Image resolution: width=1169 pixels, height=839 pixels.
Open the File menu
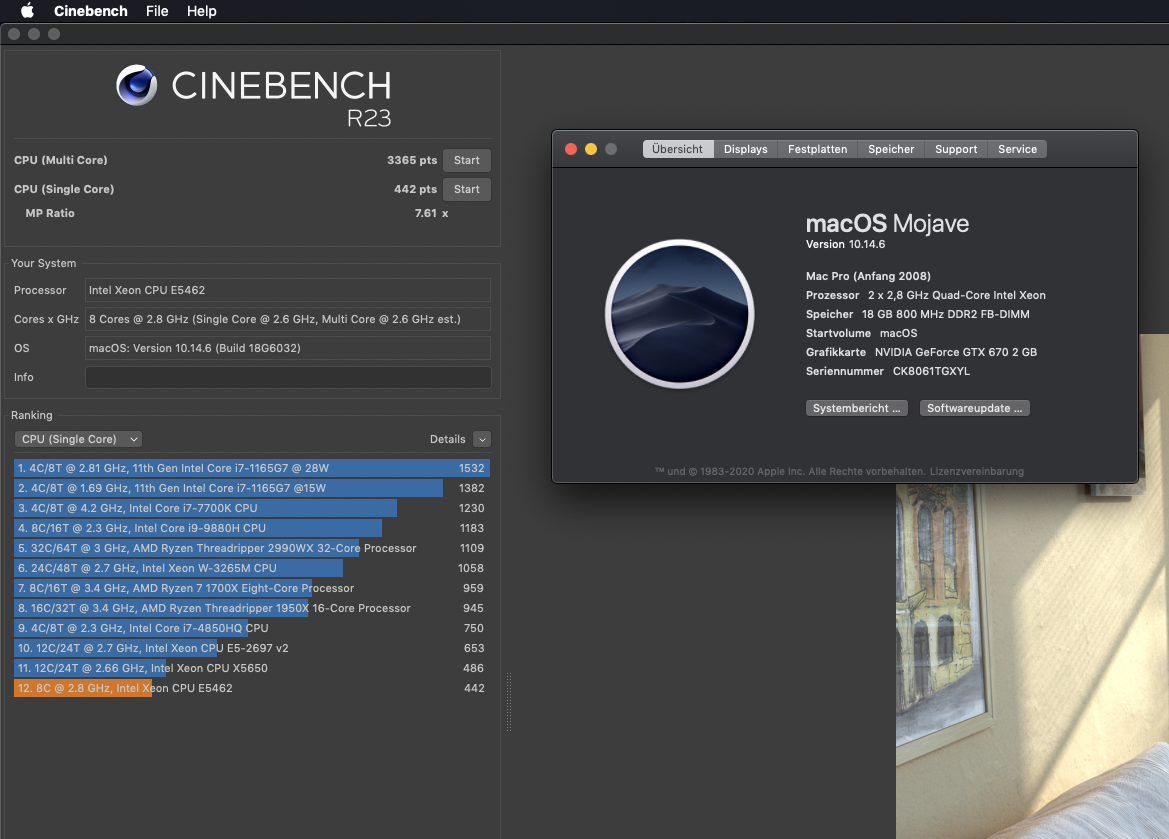click(157, 11)
